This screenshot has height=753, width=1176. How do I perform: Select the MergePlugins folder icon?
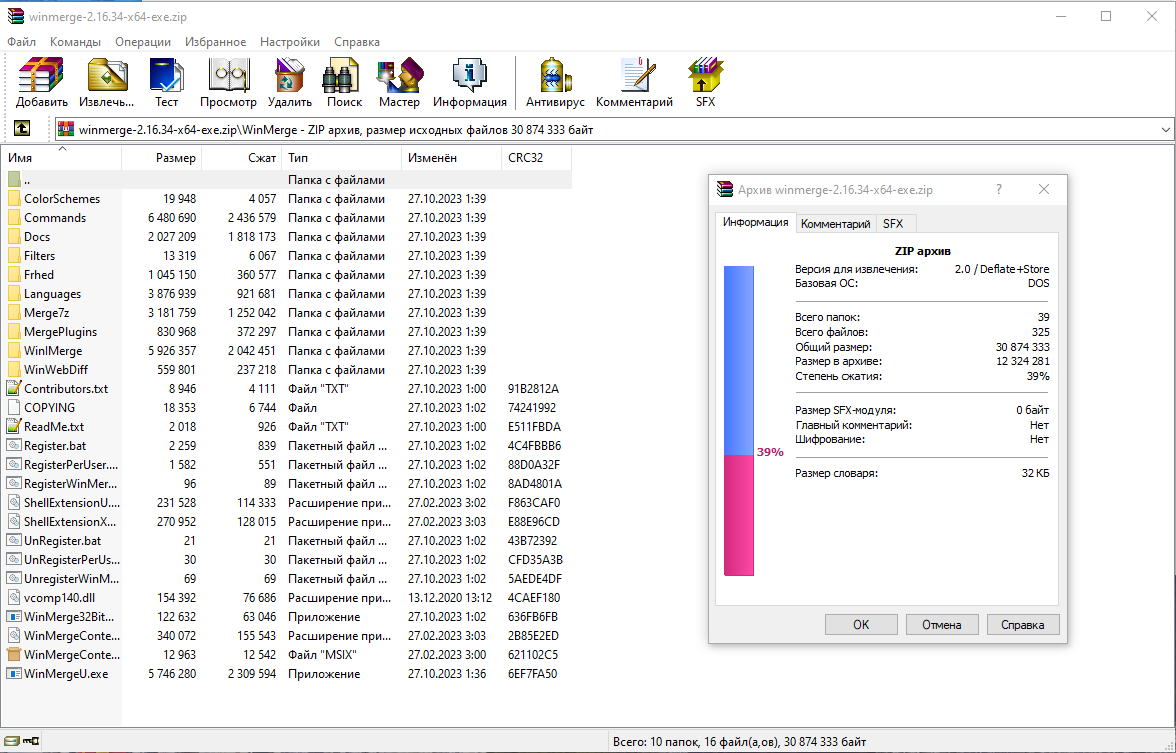click(x=14, y=332)
